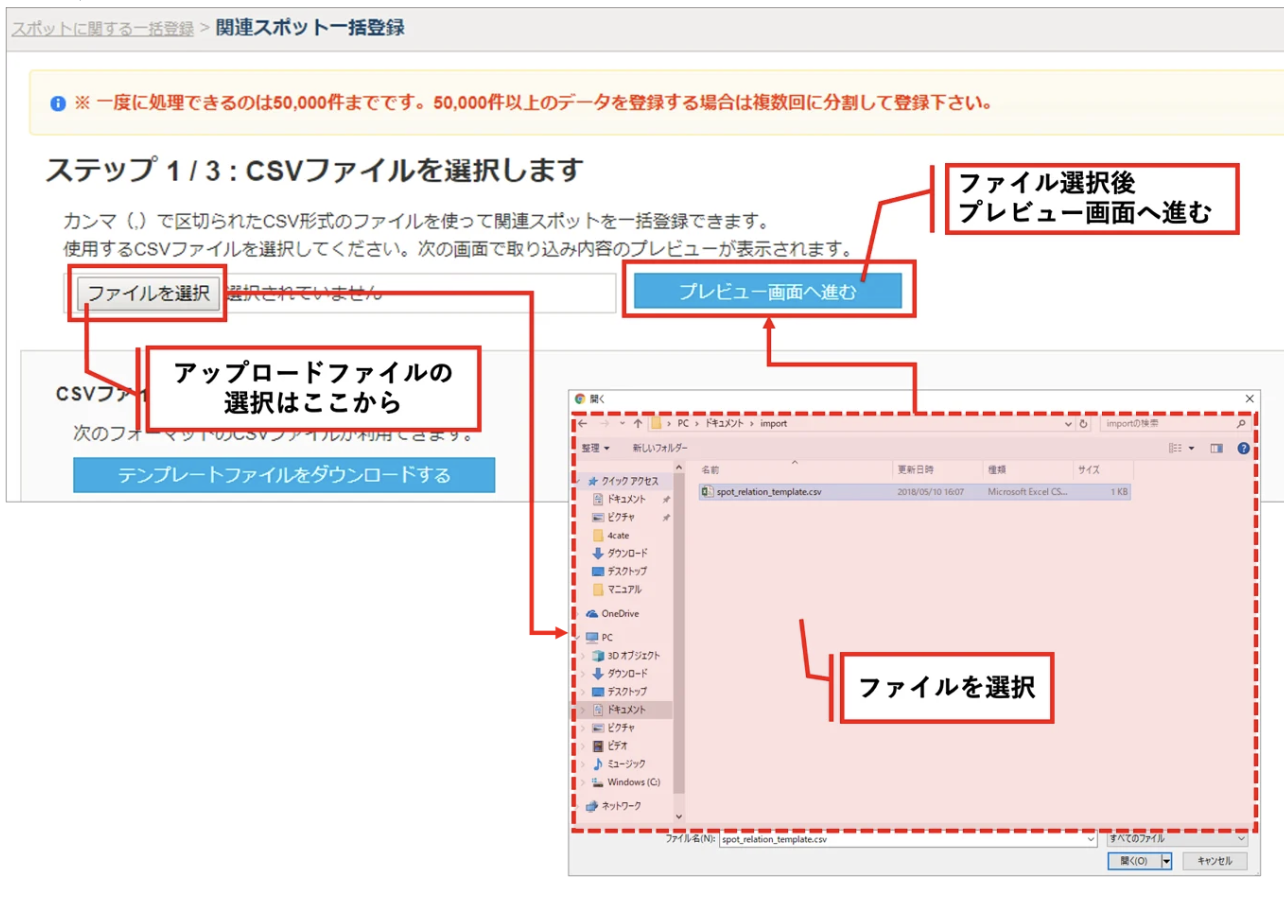
Task: Open help with the blue question mark
Action: (1244, 448)
